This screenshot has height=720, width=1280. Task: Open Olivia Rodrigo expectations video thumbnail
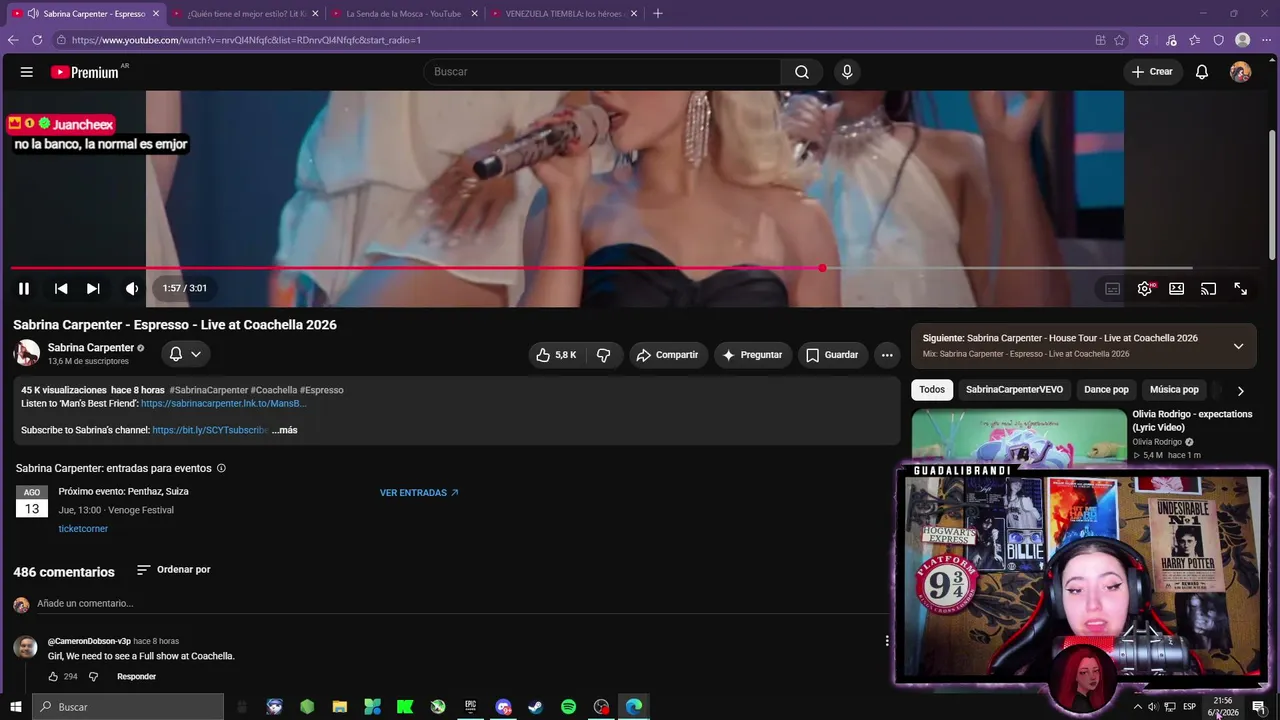click(1019, 438)
